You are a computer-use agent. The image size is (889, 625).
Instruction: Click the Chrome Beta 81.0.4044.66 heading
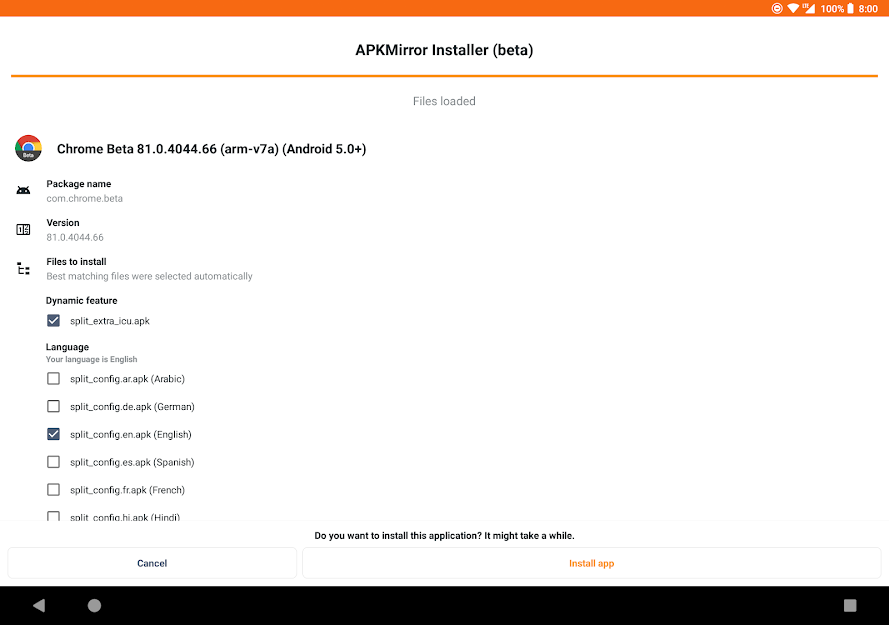click(x=211, y=149)
